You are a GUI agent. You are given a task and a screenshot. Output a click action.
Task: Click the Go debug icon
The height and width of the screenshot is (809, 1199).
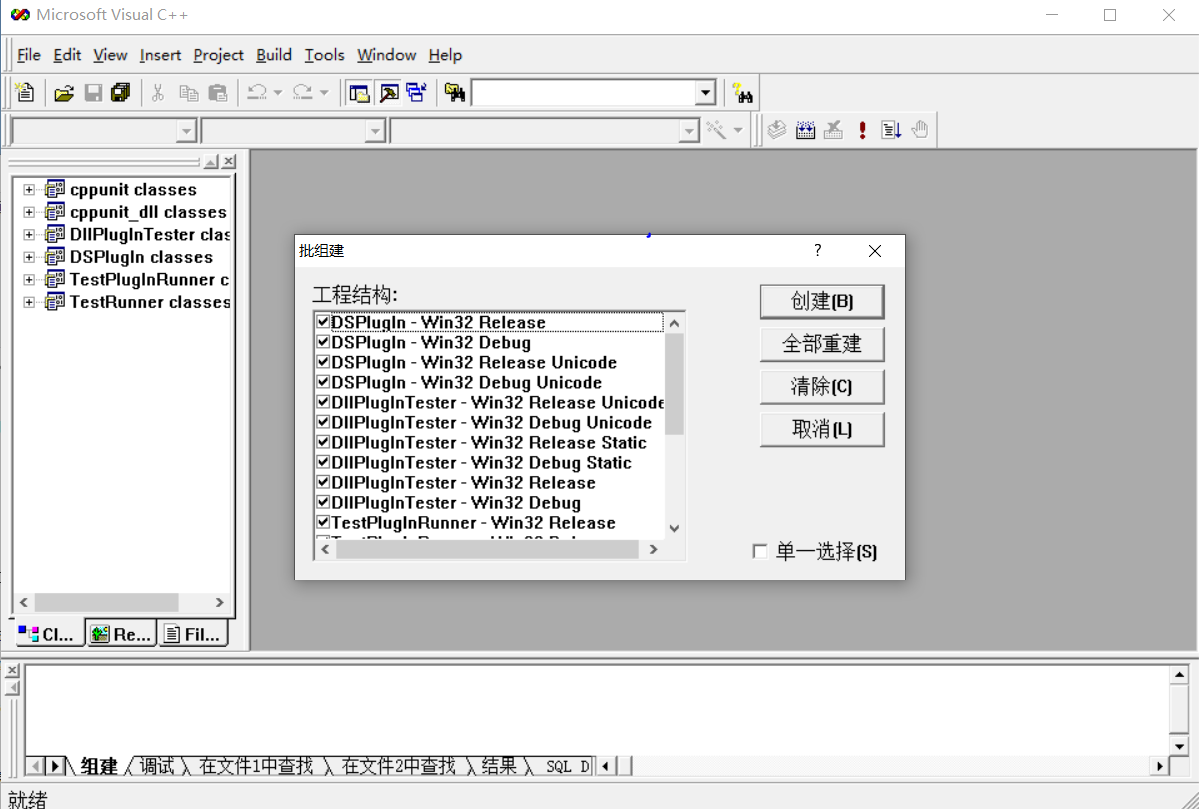click(x=891, y=130)
